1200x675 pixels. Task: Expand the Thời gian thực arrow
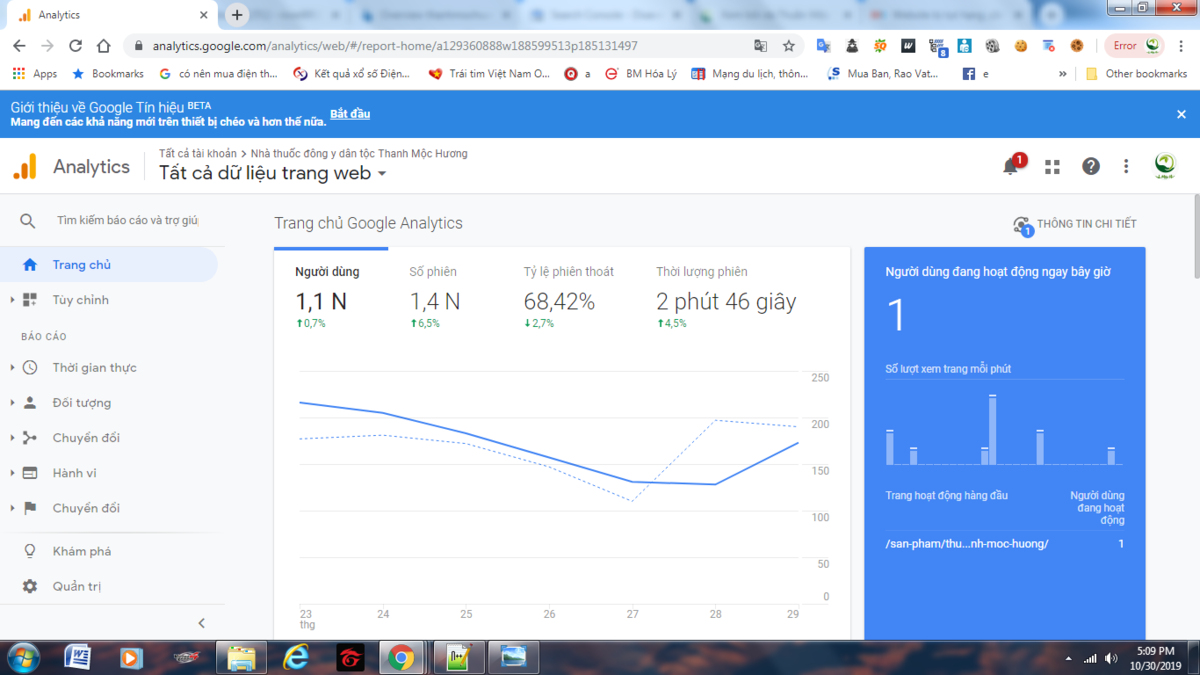pos(12,368)
